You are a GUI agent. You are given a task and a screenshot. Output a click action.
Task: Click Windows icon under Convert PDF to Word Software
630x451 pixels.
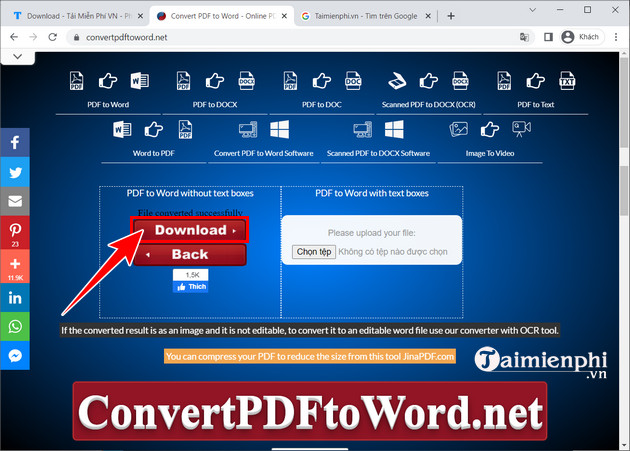tap(280, 129)
